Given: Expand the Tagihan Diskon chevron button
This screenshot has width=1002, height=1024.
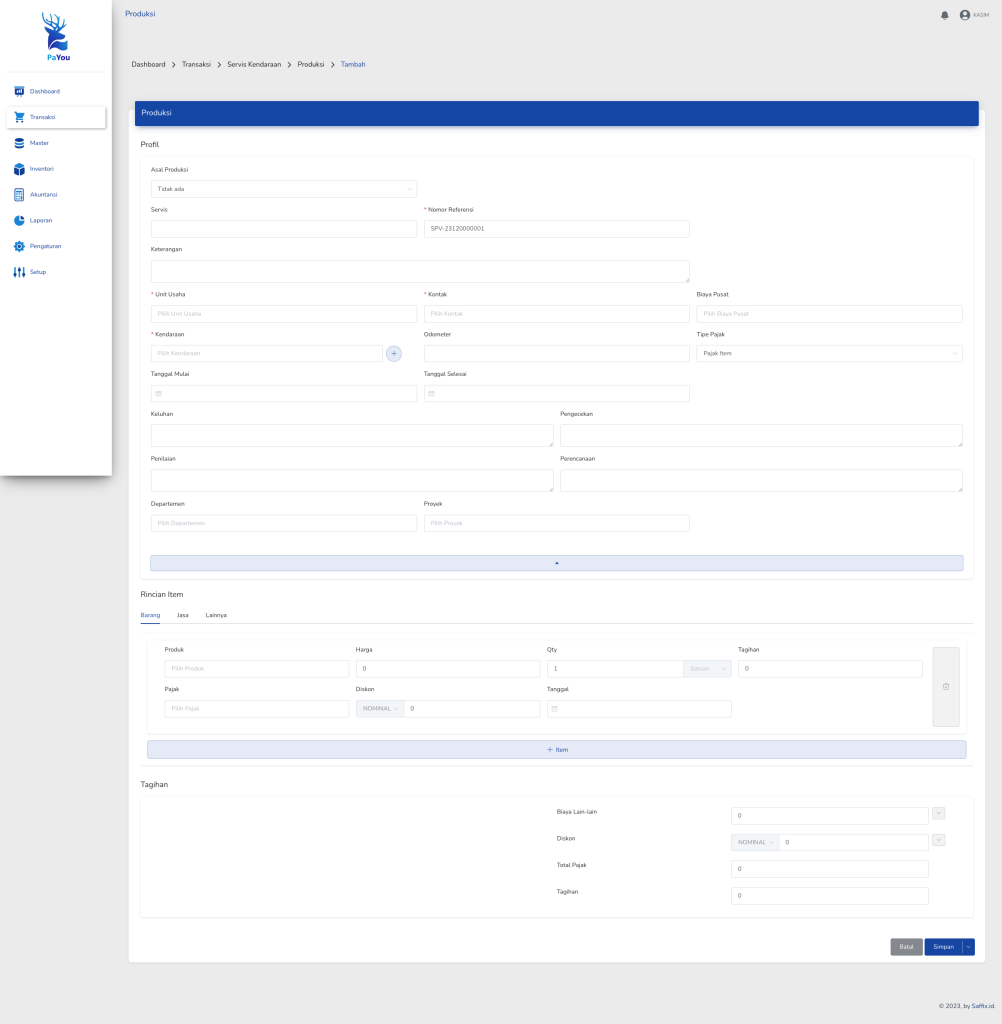Looking at the screenshot, I should tap(939, 840).
